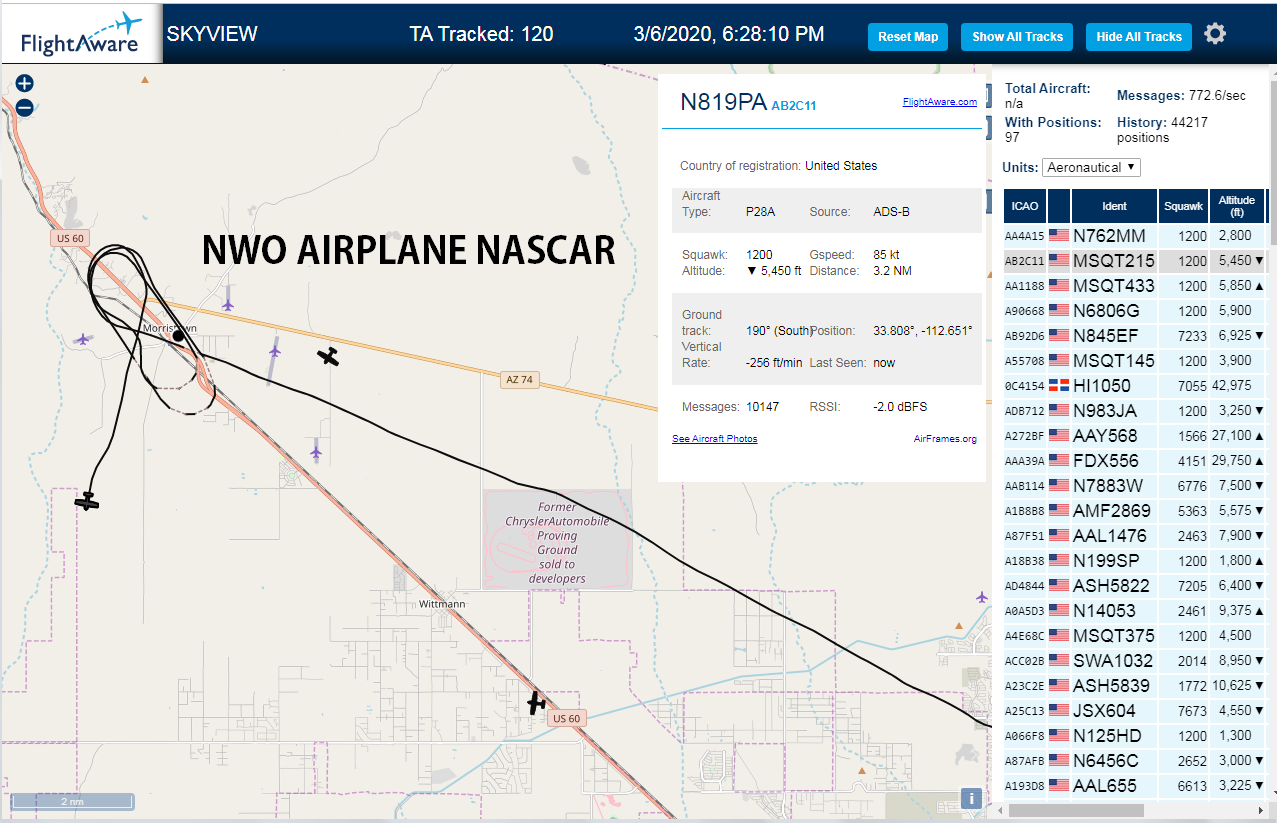Select MSQT145 in aircraft list
1277x823 pixels.
pyautogui.click(x=1135, y=361)
